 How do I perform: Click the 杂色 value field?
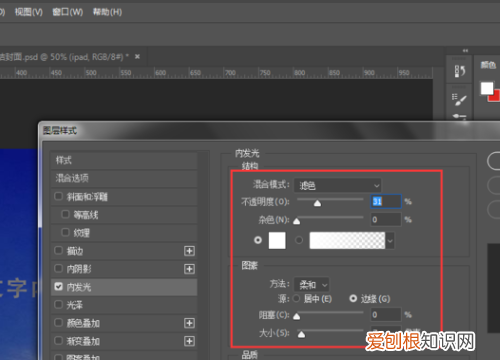[x=386, y=220]
